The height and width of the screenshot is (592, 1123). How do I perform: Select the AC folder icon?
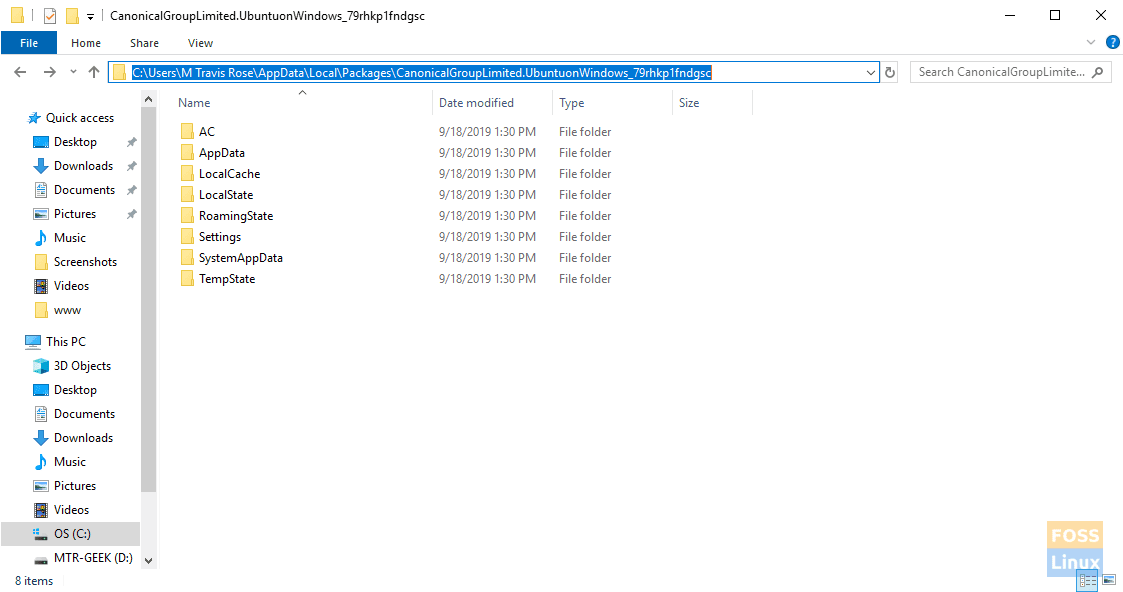point(187,131)
